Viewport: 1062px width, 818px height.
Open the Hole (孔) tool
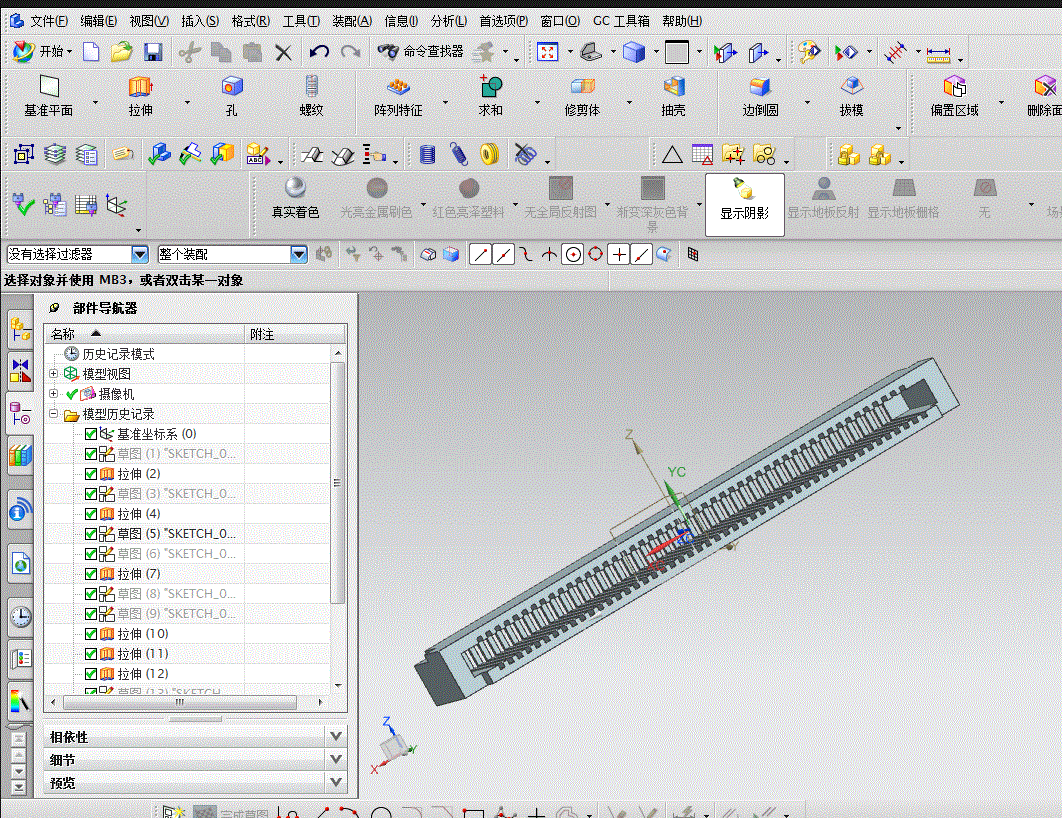pyautogui.click(x=231, y=96)
